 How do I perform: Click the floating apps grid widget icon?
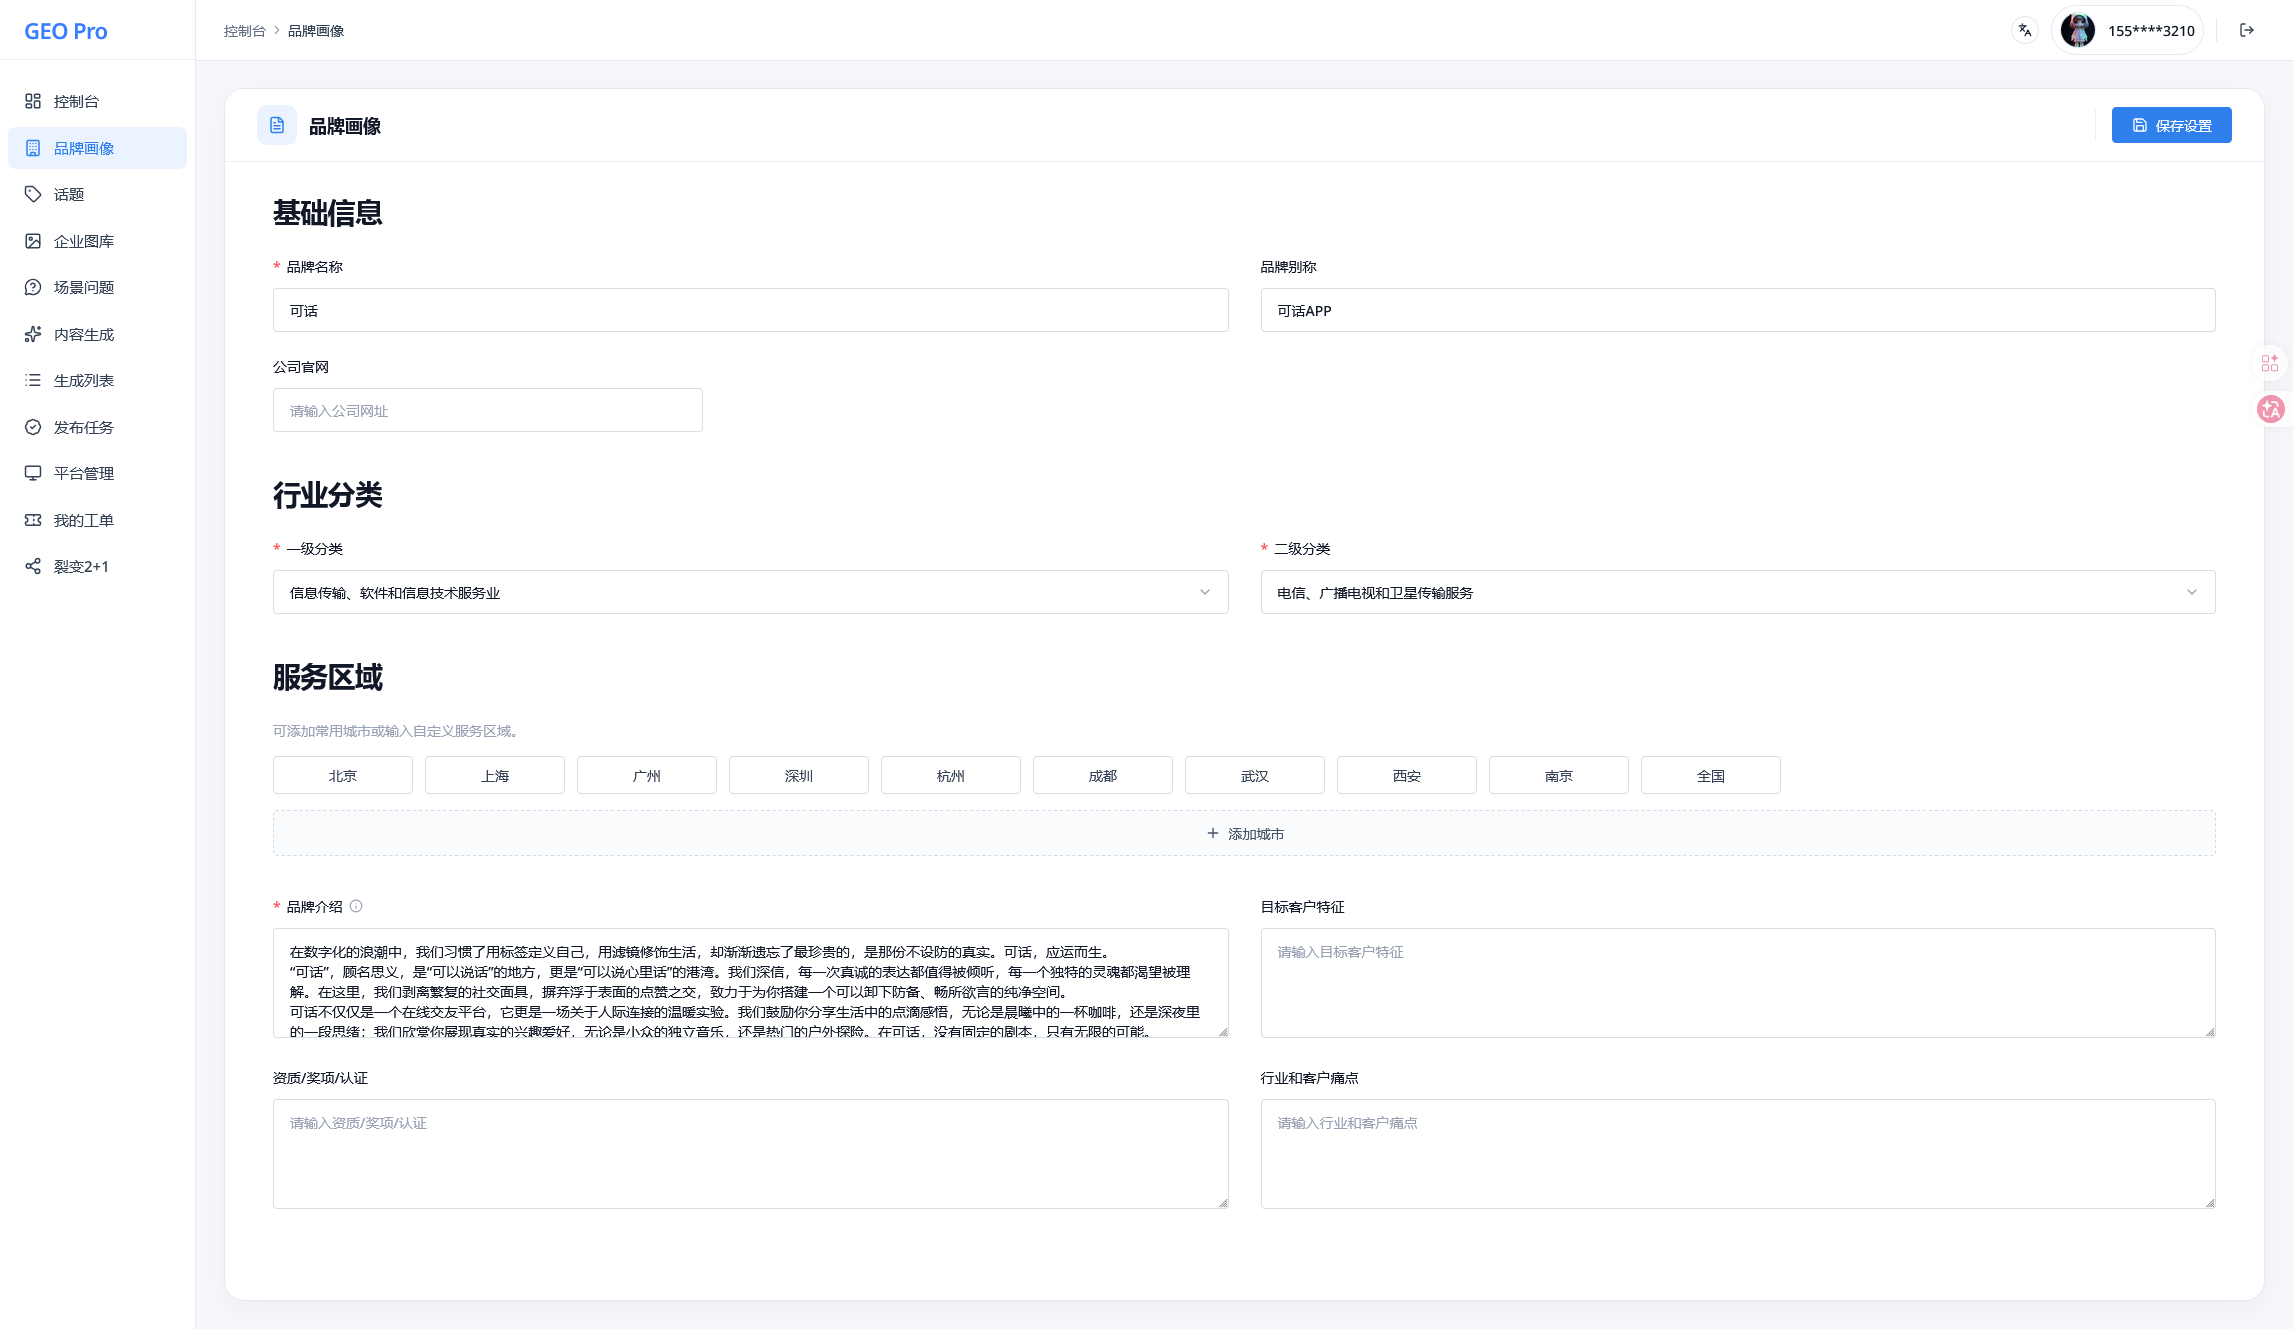pos(2270,363)
